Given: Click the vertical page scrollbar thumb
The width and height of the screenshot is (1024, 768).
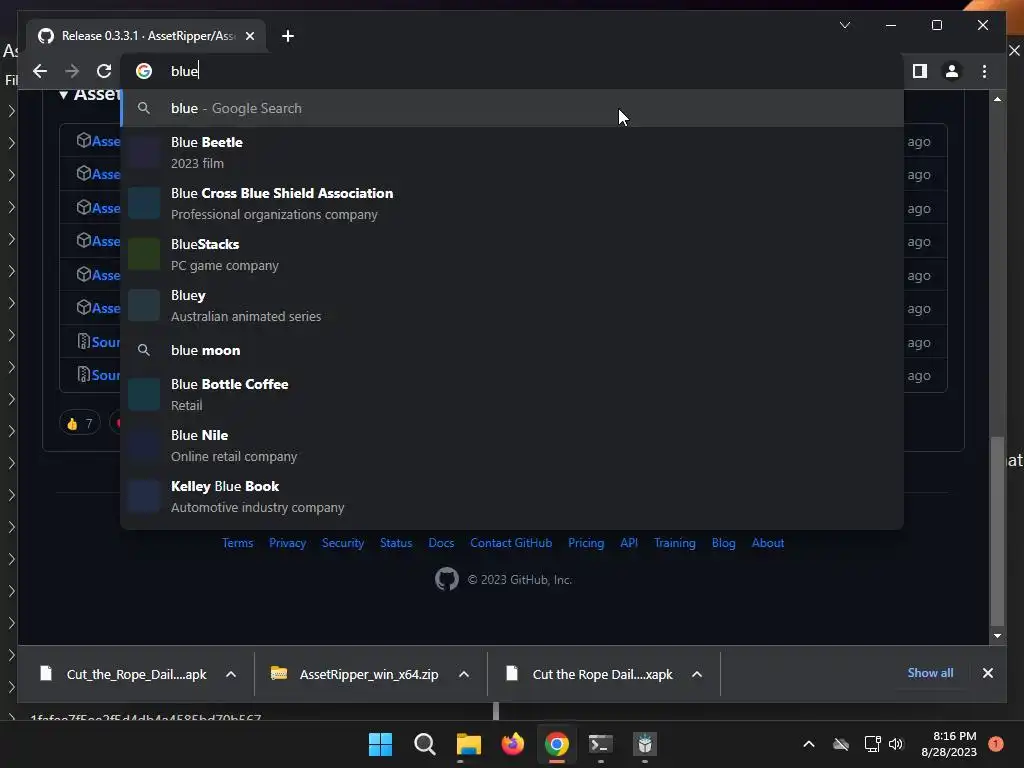Looking at the screenshot, I should pyautogui.click(x=997, y=530).
